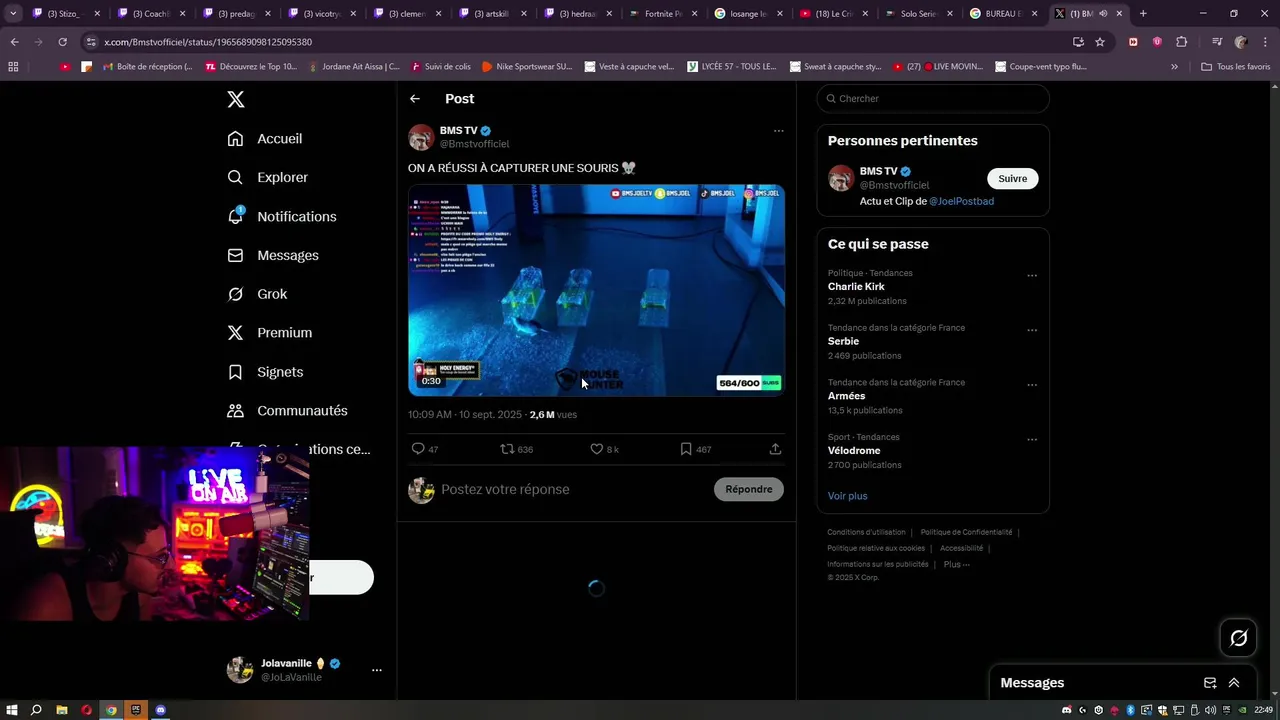Image resolution: width=1280 pixels, height=720 pixels.
Task: Open Jolavanille account options menu
Action: tap(377, 670)
